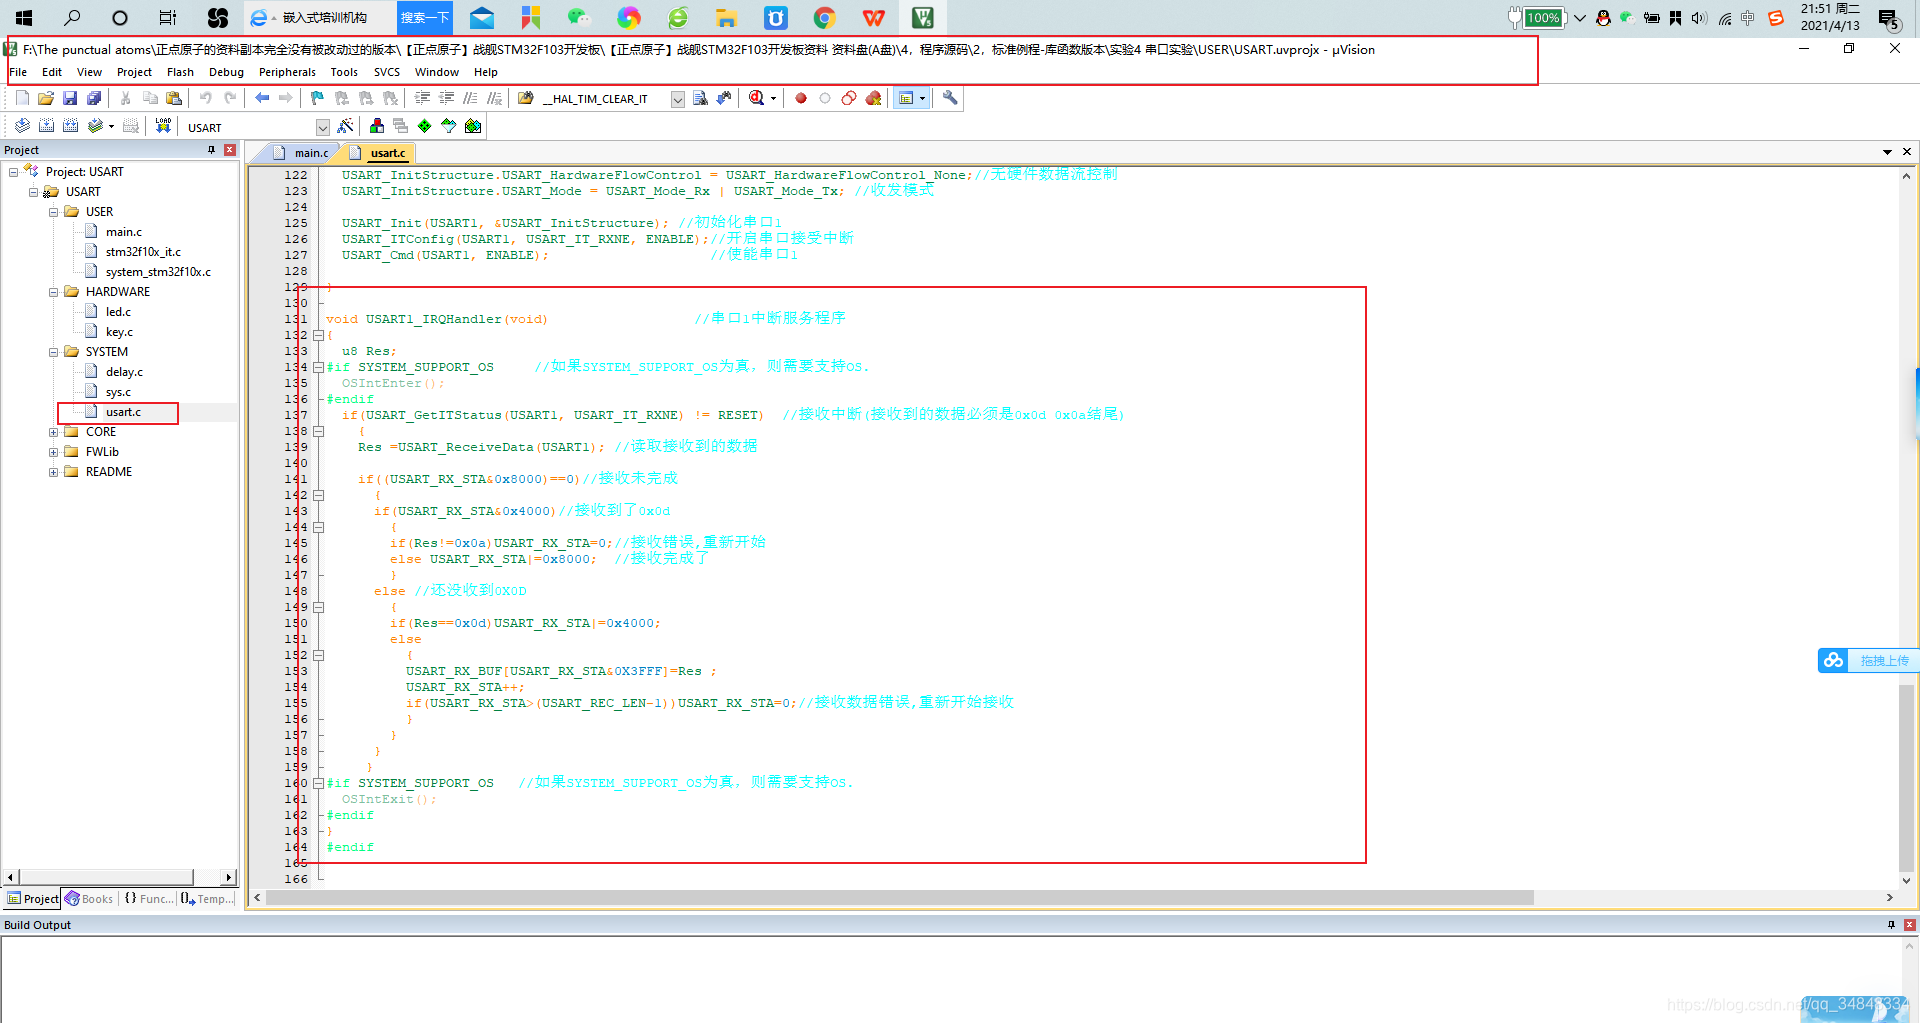Screen dimensions: 1920x1023
Task: Open Options for Target magic wand icon
Action: [x=345, y=126]
